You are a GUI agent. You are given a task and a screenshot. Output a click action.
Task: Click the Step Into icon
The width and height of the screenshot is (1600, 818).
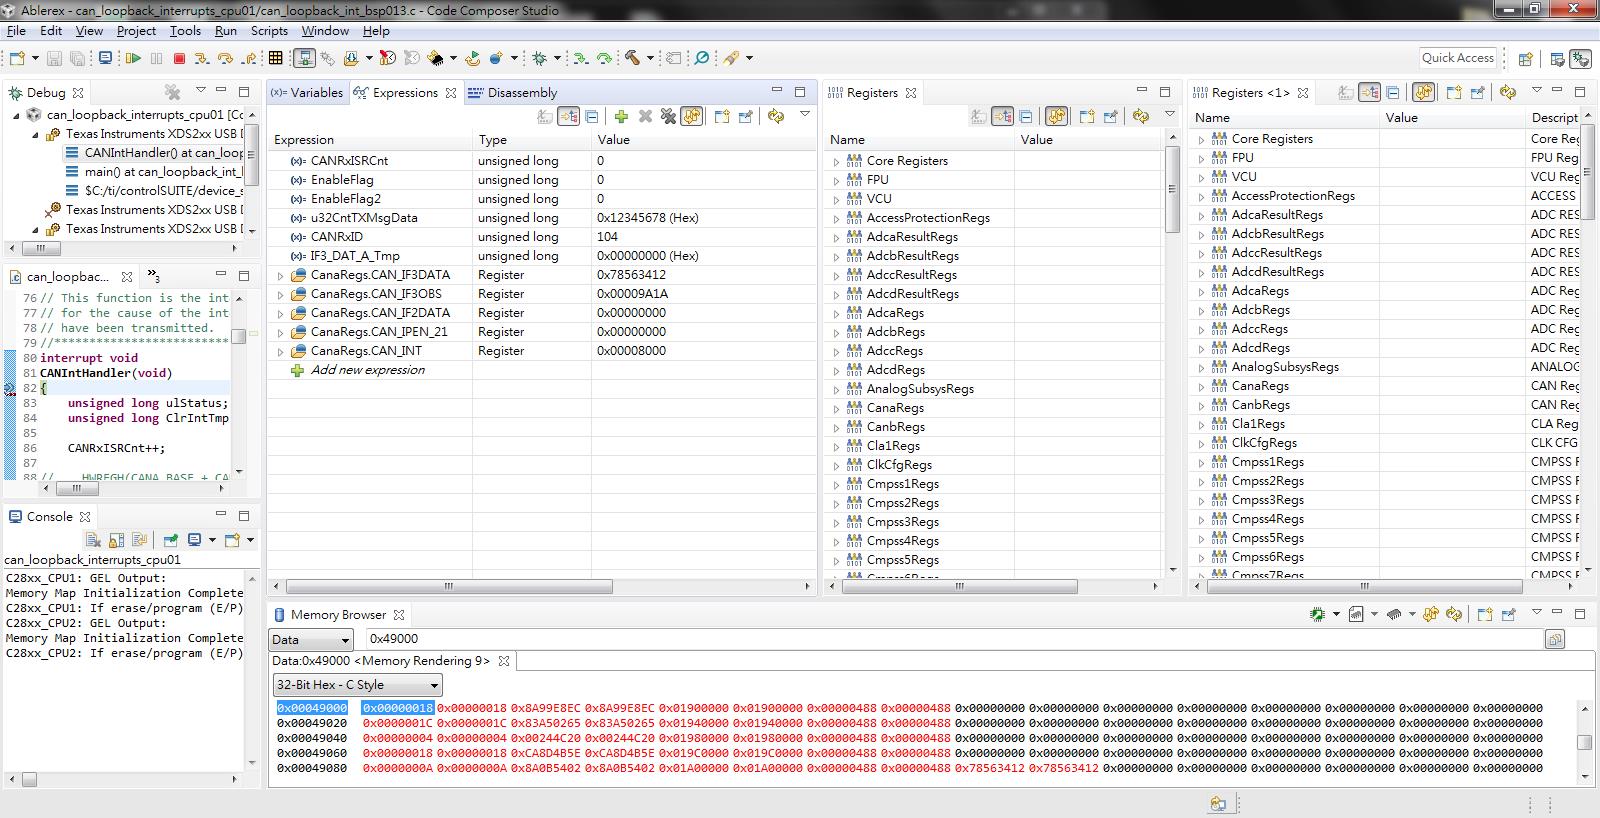pos(203,58)
